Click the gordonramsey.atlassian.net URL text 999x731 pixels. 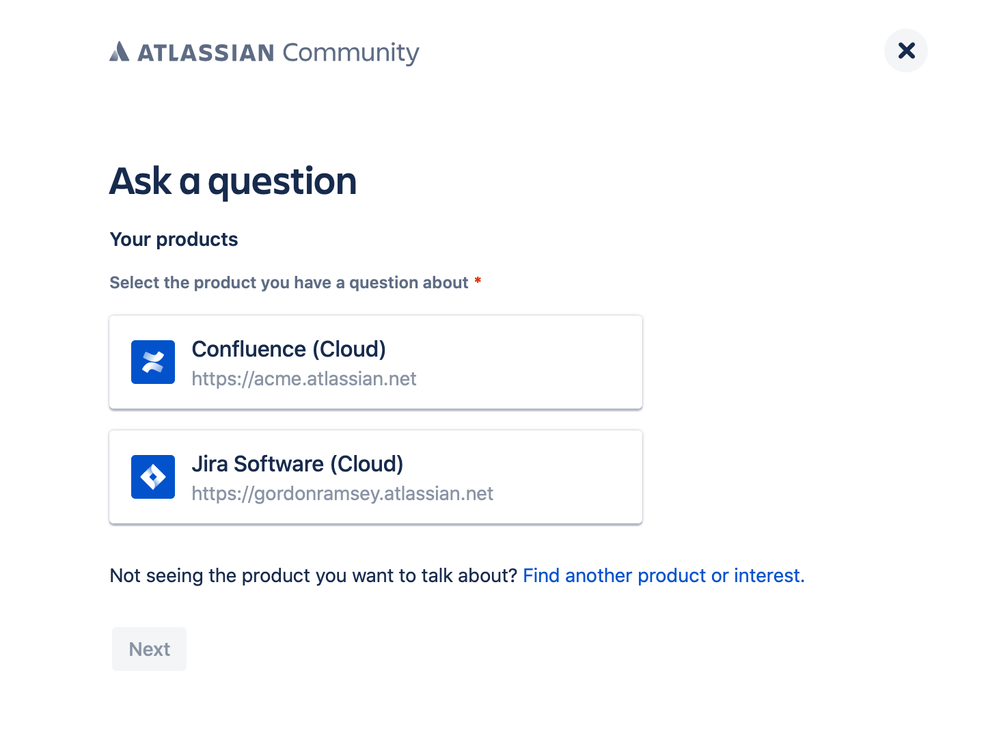(342, 494)
